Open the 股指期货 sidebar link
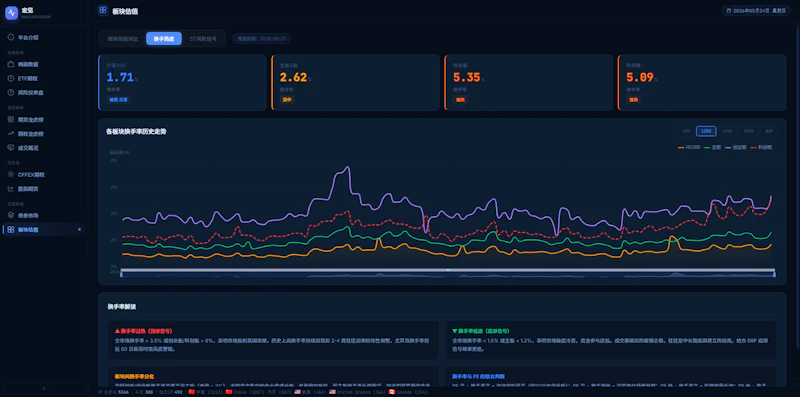Viewport: 800px width, 397px height. coord(44,189)
